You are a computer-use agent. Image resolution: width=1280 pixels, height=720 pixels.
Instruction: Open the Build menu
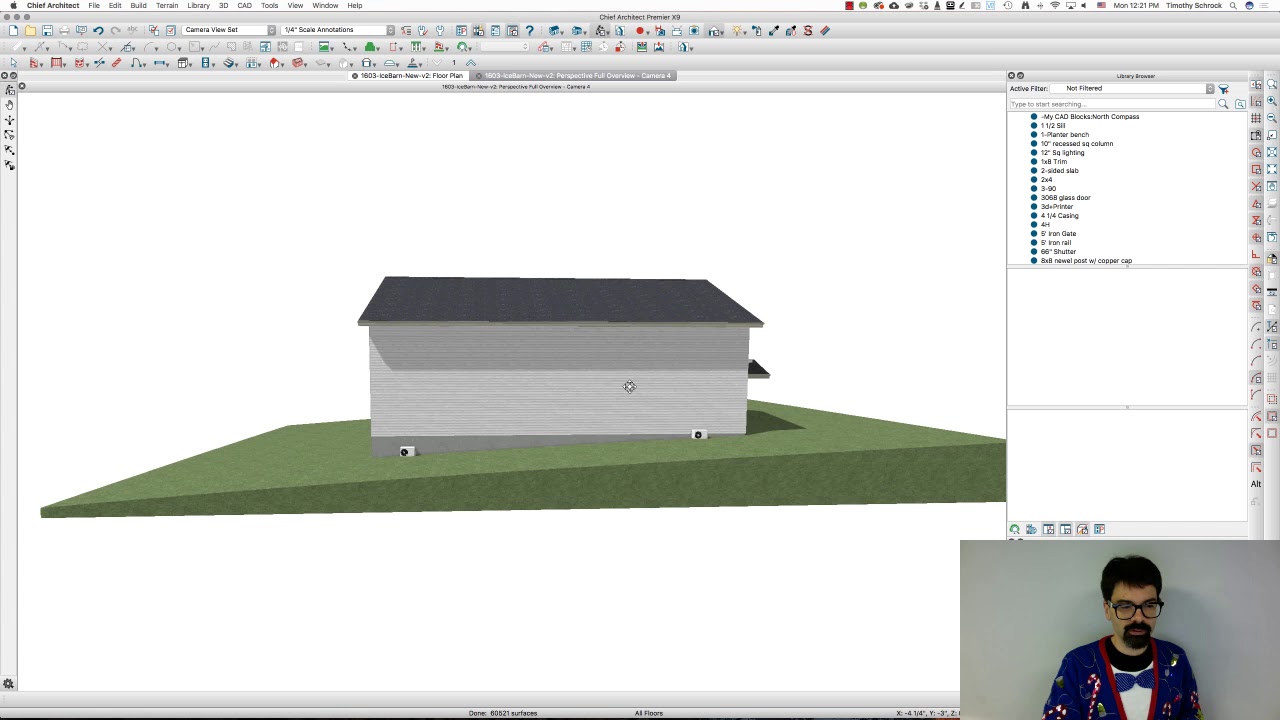tap(138, 5)
